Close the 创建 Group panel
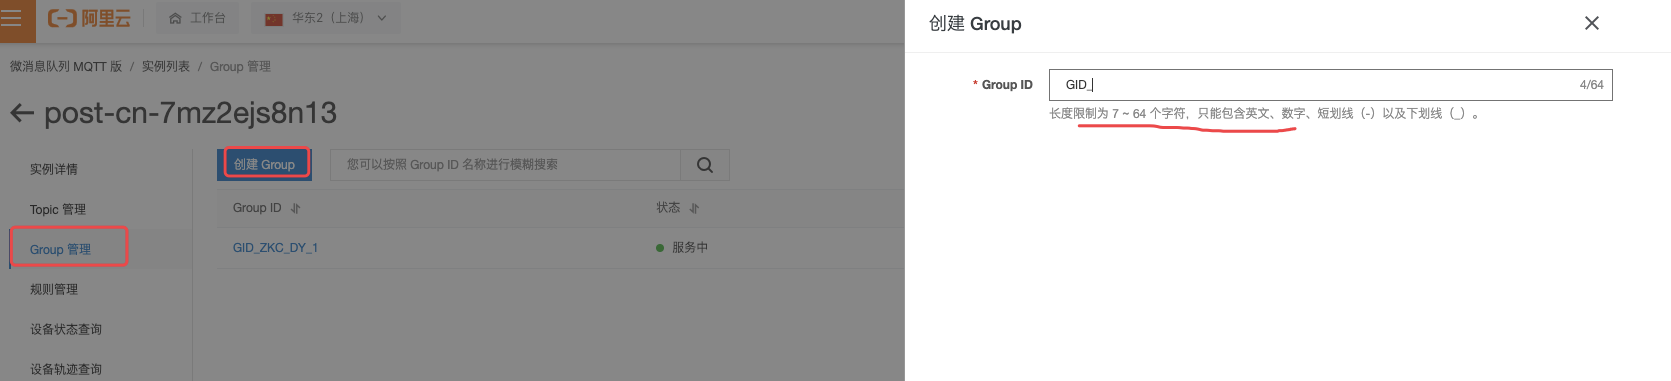The image size is (1671, 381). click(1592, 23)
